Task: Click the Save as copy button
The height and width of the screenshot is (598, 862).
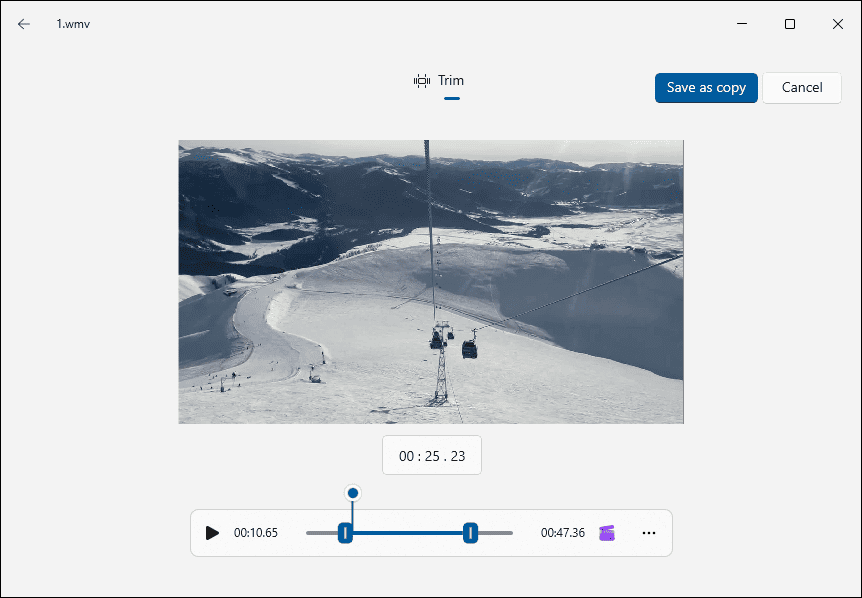Action: [706, 88]
